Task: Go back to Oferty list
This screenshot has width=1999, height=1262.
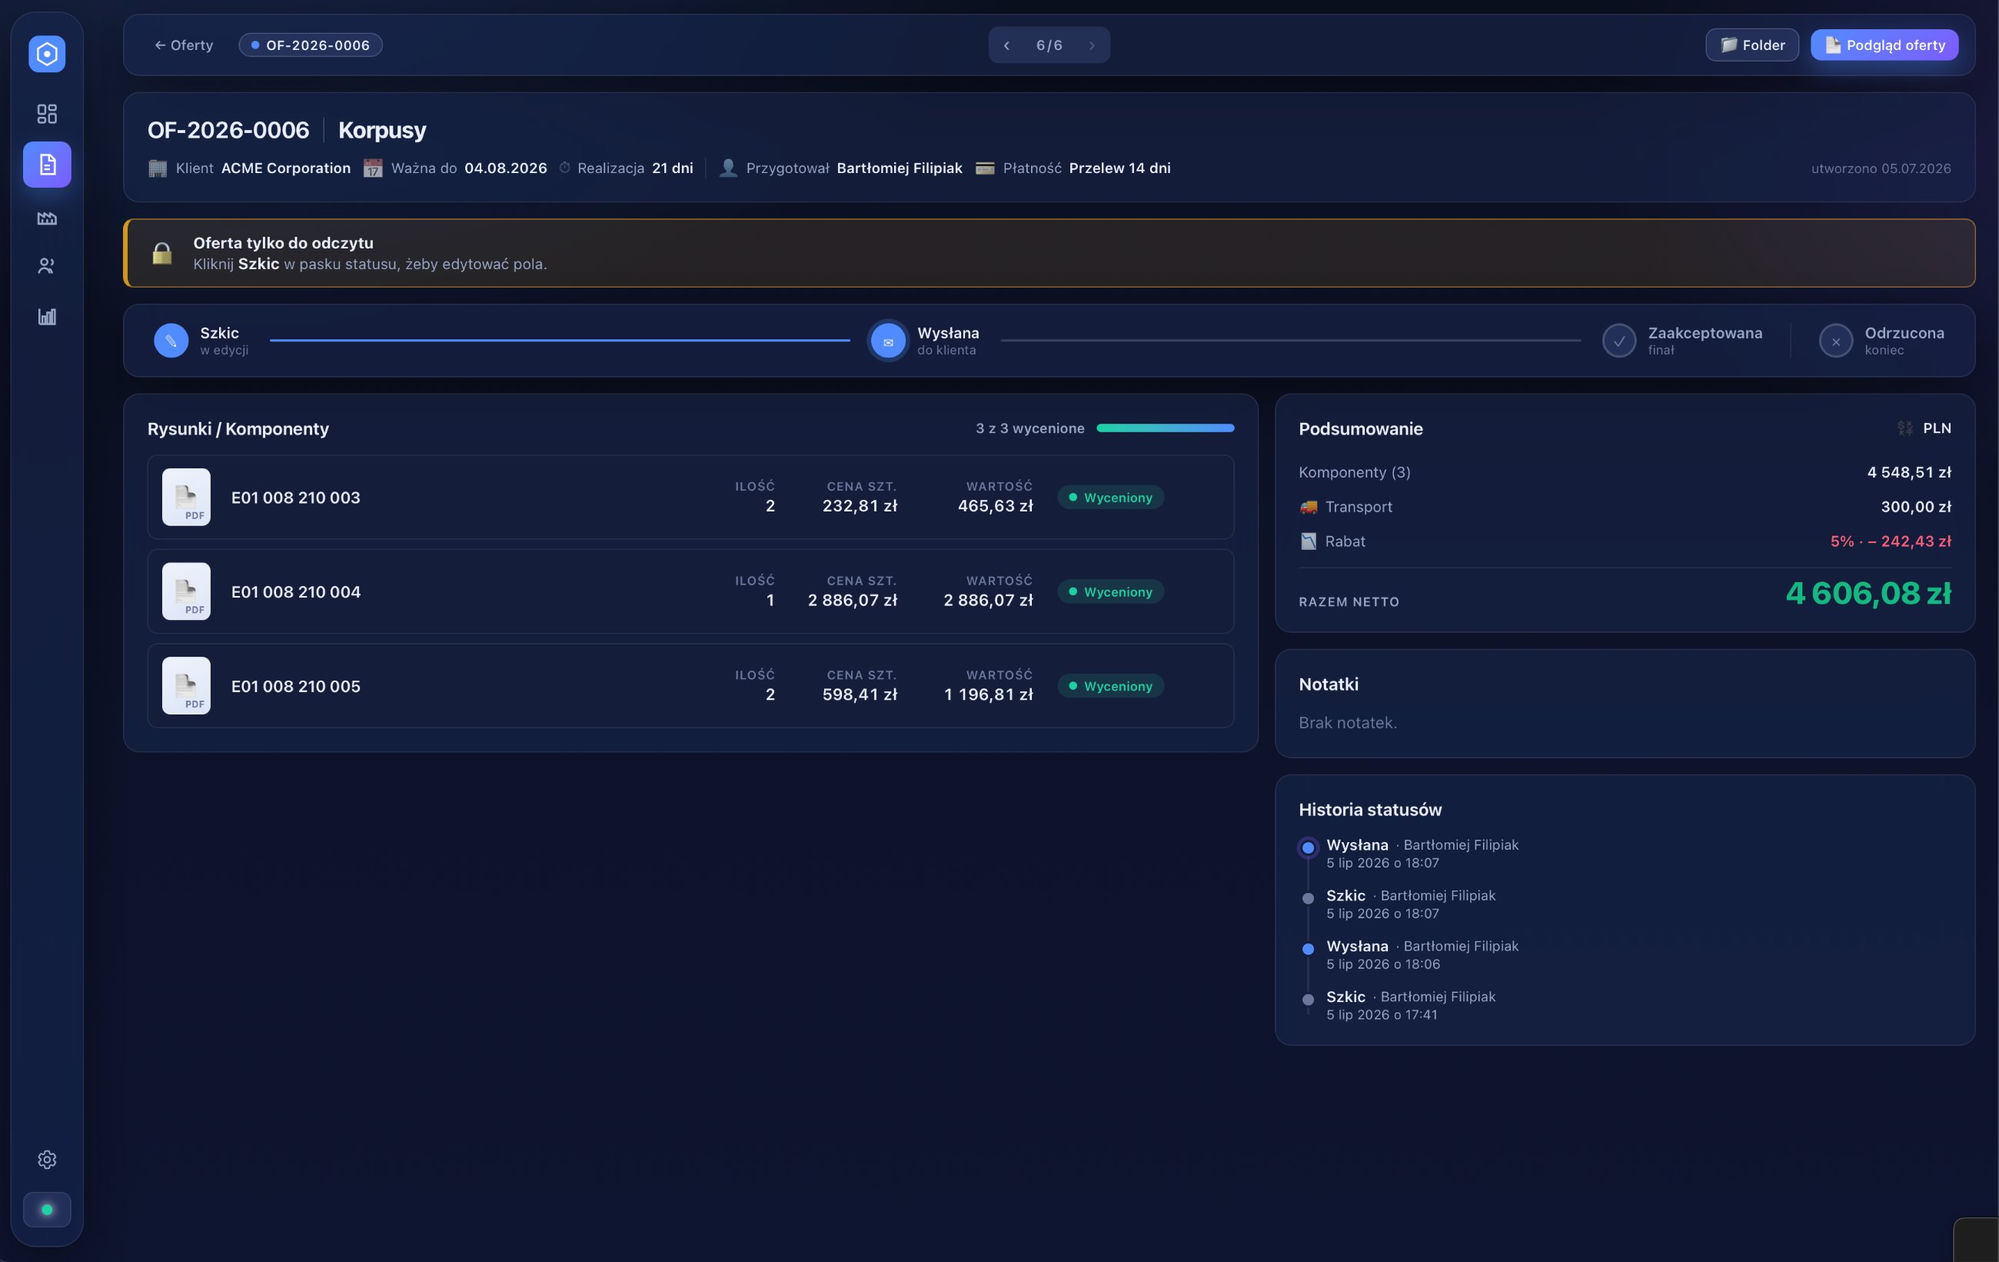Action: coord(184,46)
